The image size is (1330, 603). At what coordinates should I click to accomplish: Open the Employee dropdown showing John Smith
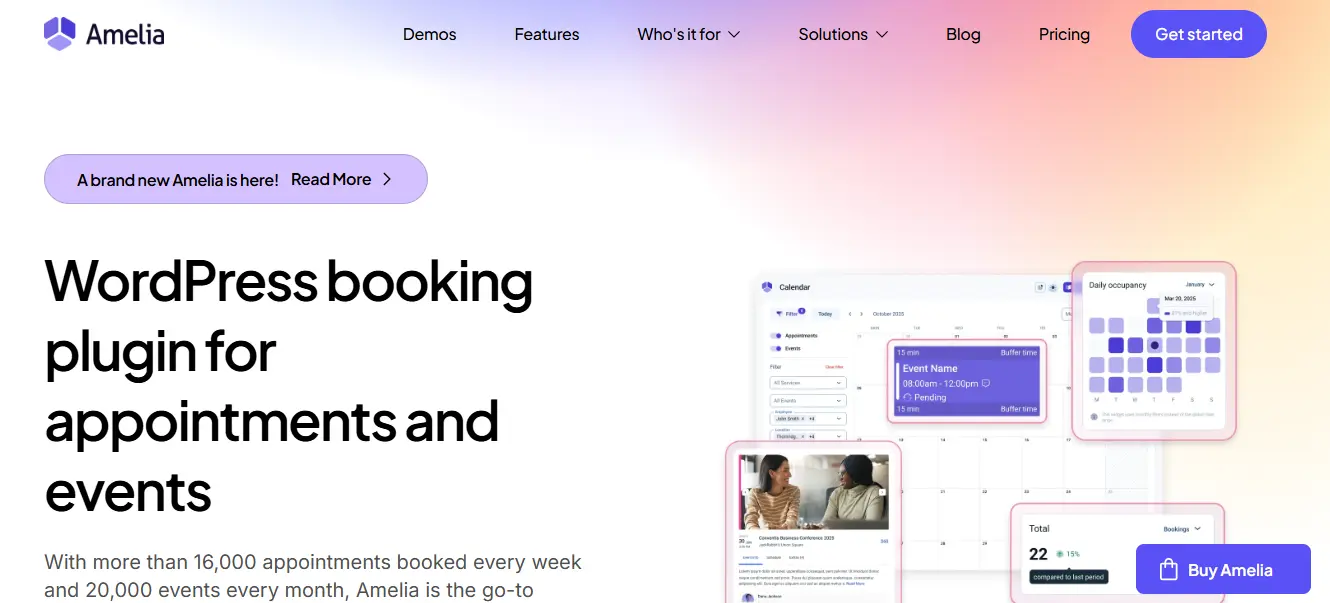(808, 419)
